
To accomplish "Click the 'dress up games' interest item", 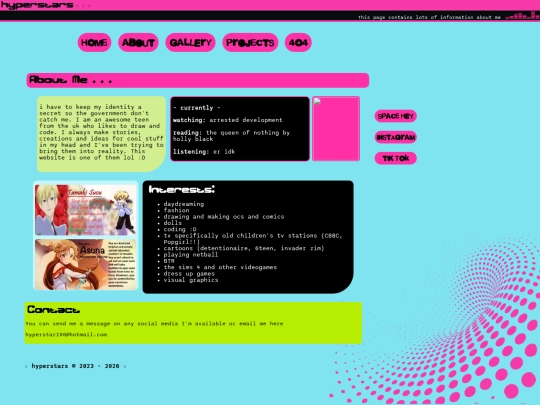I will coord(189,273).
